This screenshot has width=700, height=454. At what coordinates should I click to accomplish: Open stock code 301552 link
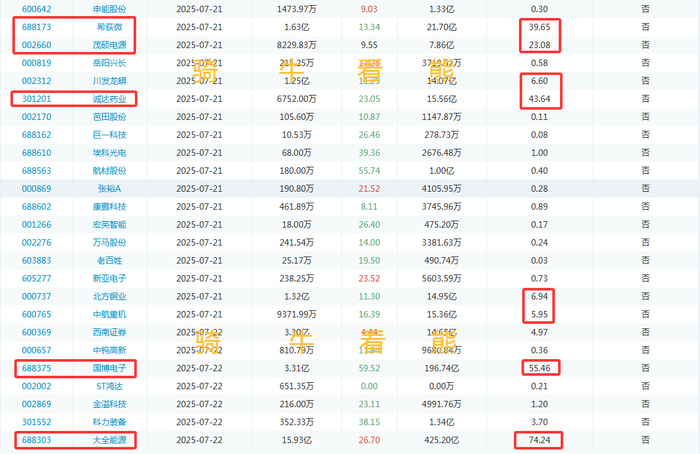click(37, 422)
